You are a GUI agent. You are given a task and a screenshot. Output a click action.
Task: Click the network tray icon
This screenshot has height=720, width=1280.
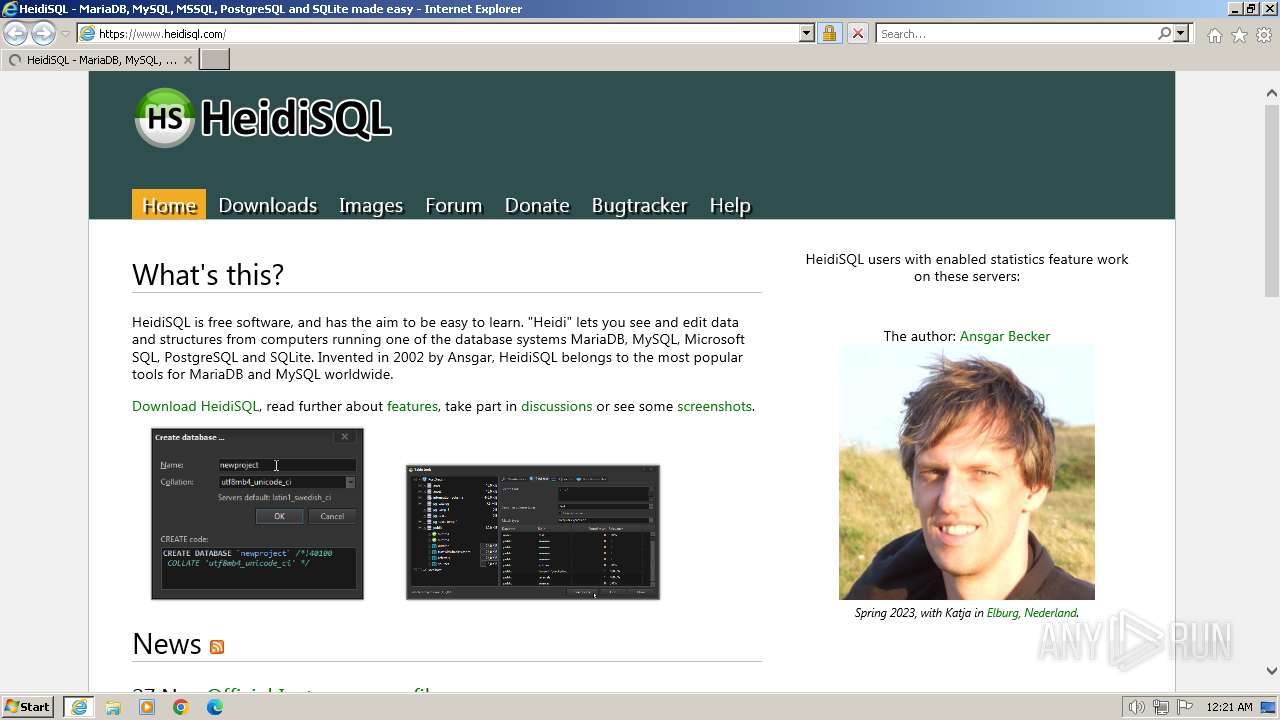(1161, 707)
